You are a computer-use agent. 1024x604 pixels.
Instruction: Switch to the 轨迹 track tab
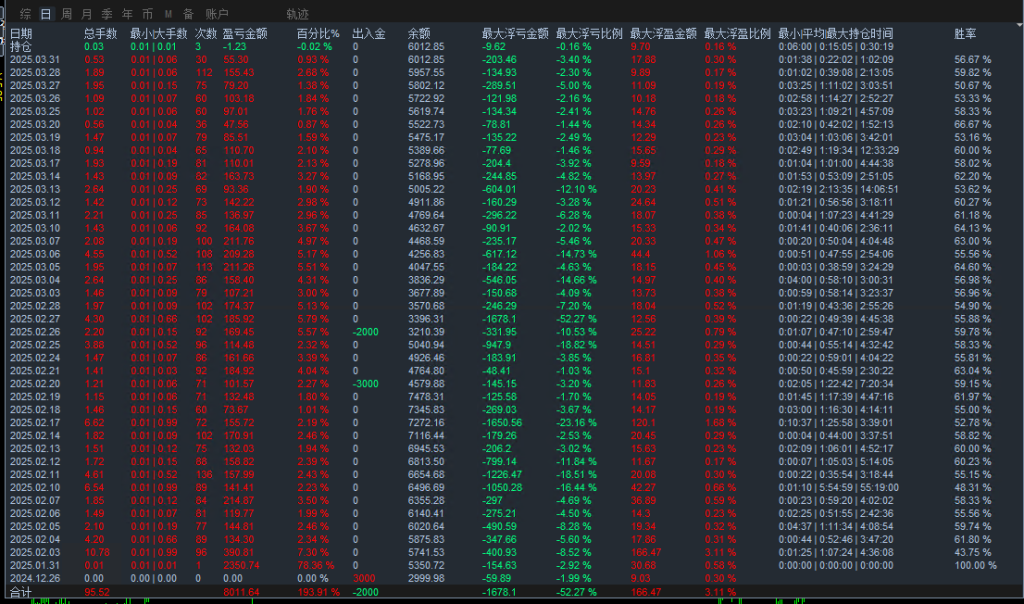coord(297,14)
